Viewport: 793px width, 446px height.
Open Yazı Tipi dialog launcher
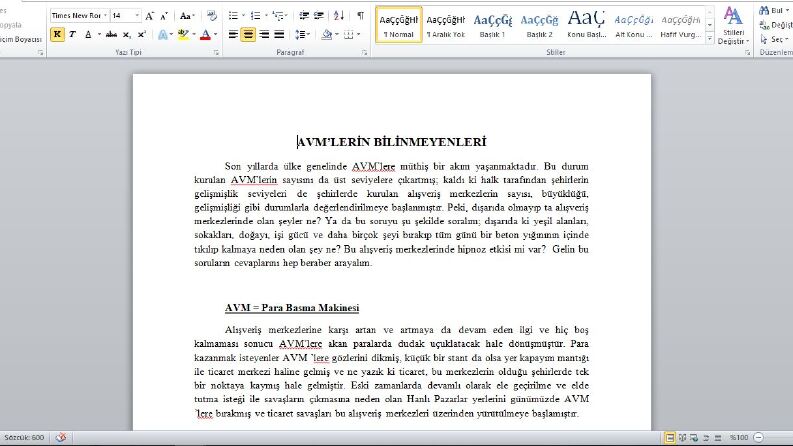216,52
